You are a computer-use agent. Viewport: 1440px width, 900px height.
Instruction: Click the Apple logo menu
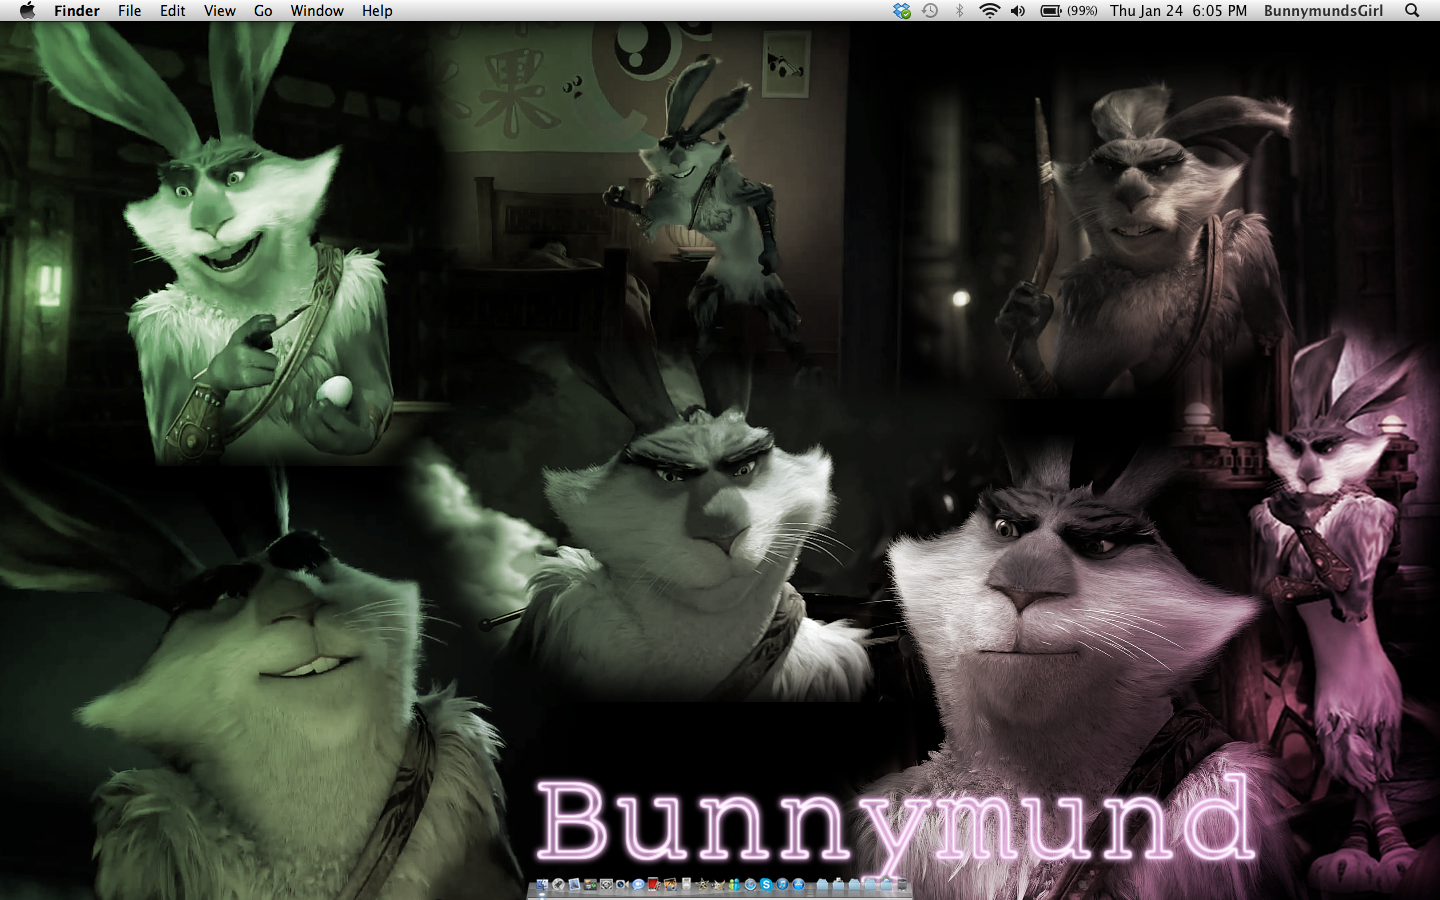pyautogui.click(x=27, y=11)
